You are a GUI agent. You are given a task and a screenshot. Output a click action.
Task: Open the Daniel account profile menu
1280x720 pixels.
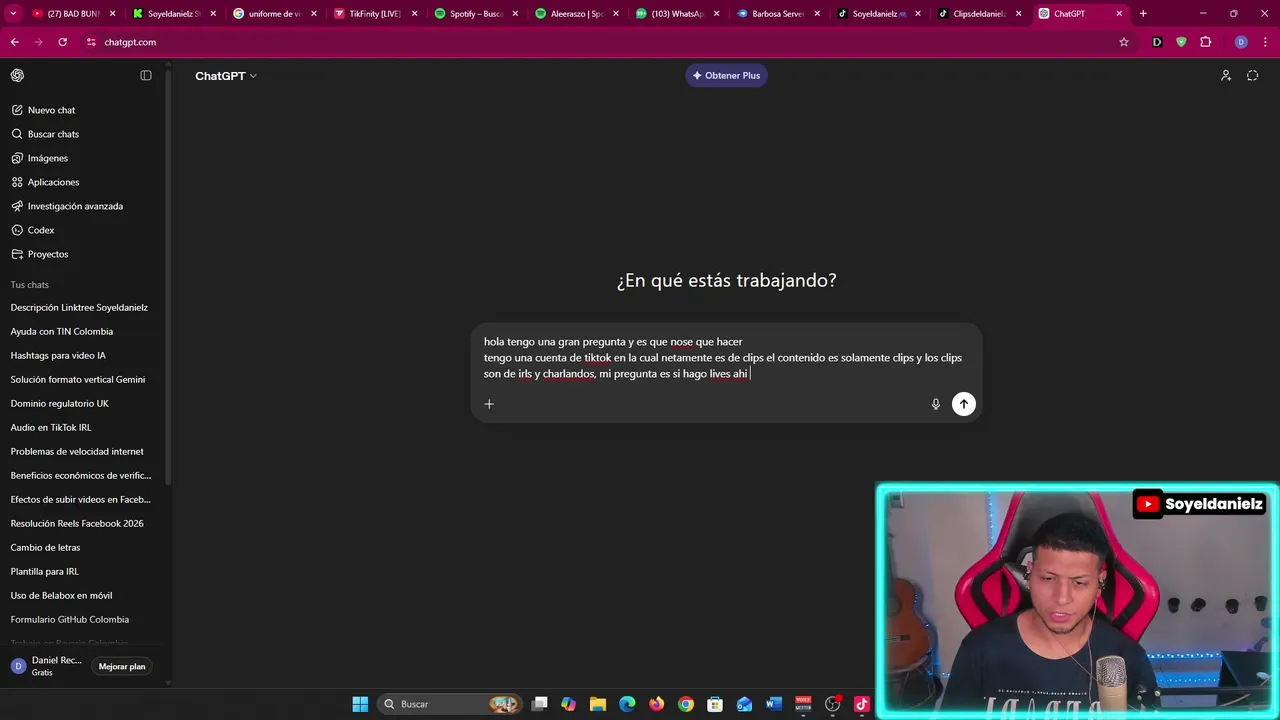(x=47, y=666)
